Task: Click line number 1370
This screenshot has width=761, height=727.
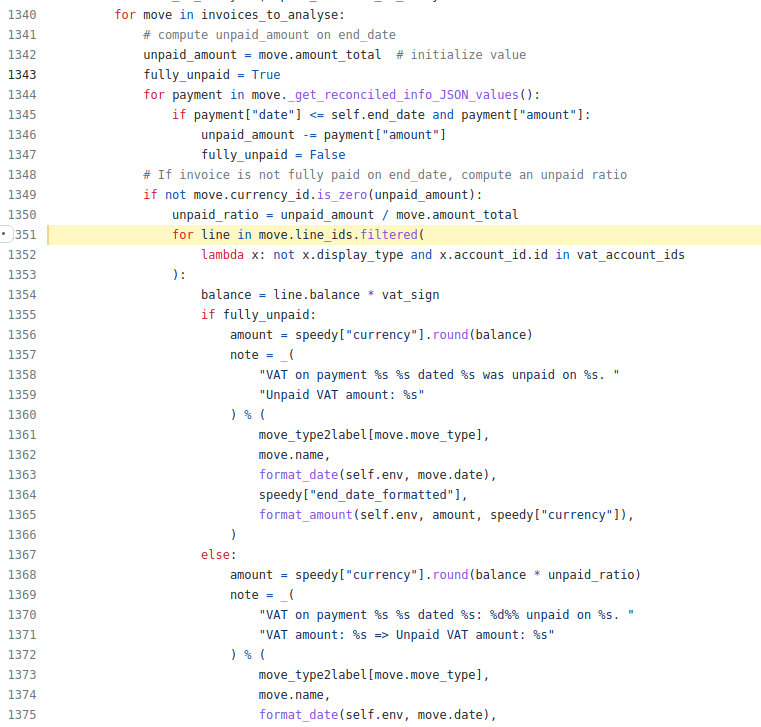Action: pyautogui.click(x=22, y=615)
